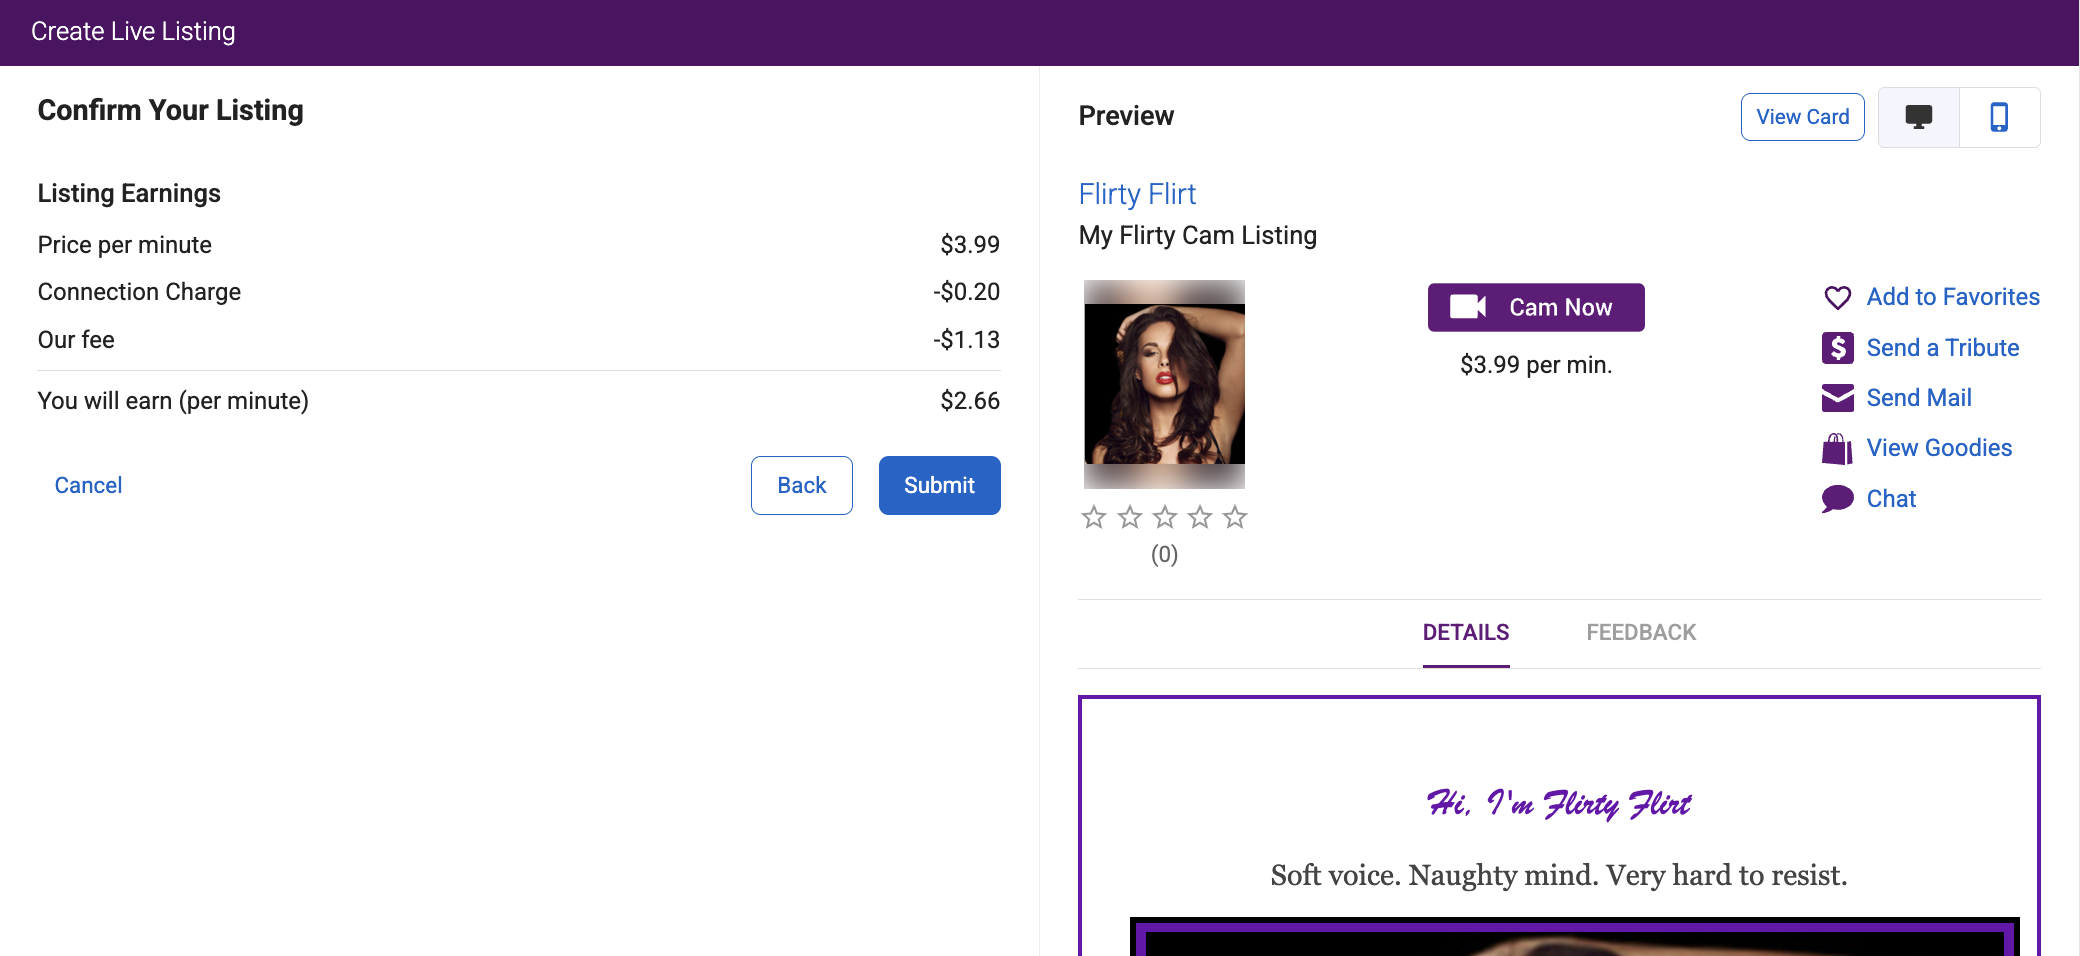2080x956 pixels.
Task: Choose Send a Tribute link
Action: (1943, 348)
